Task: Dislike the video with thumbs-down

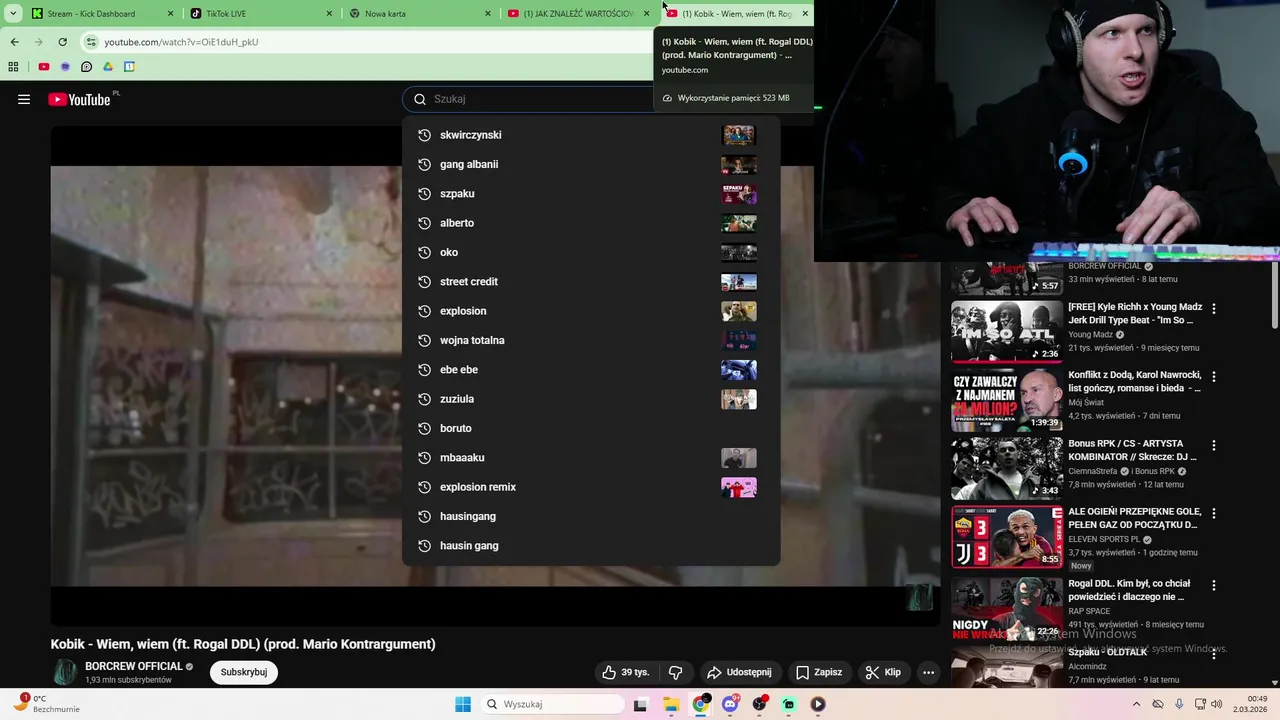Action: pos(675,672)
